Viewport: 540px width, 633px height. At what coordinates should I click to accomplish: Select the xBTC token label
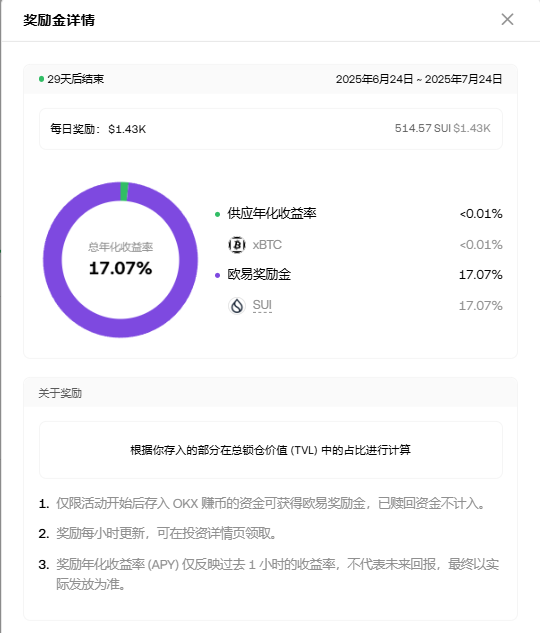click(x=267, y=245)
